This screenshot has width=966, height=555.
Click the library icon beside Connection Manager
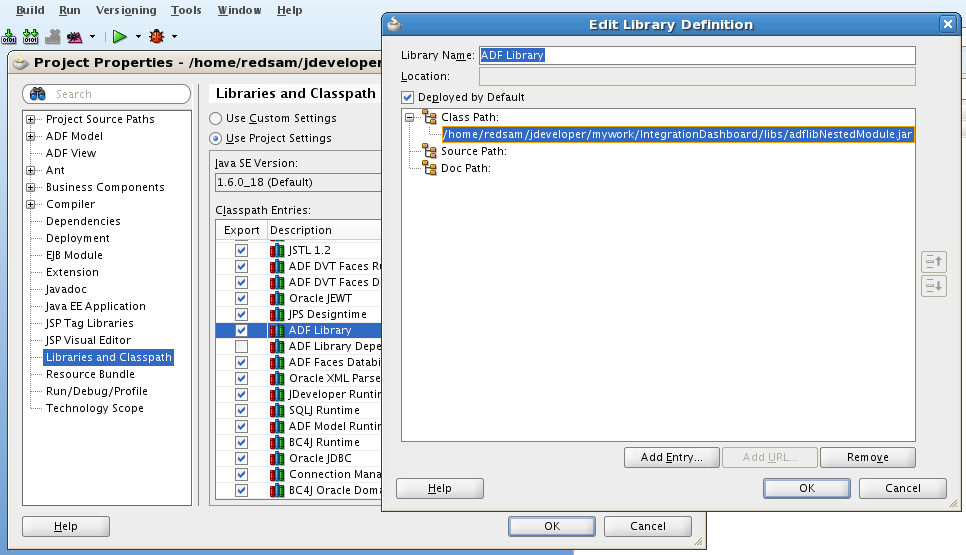pyautogui.click(x=277, y=474)
